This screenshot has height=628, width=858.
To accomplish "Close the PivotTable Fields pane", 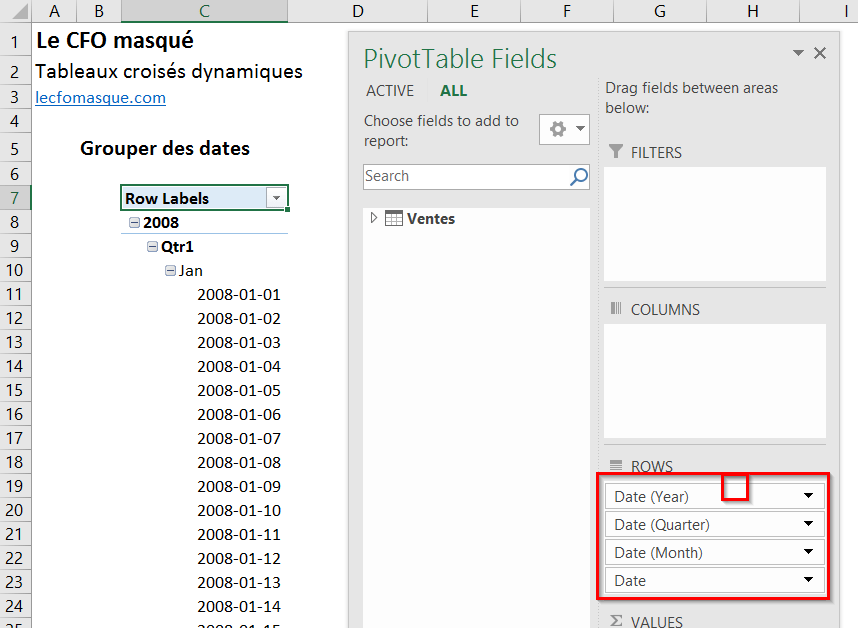I will (x=820, y=53).
